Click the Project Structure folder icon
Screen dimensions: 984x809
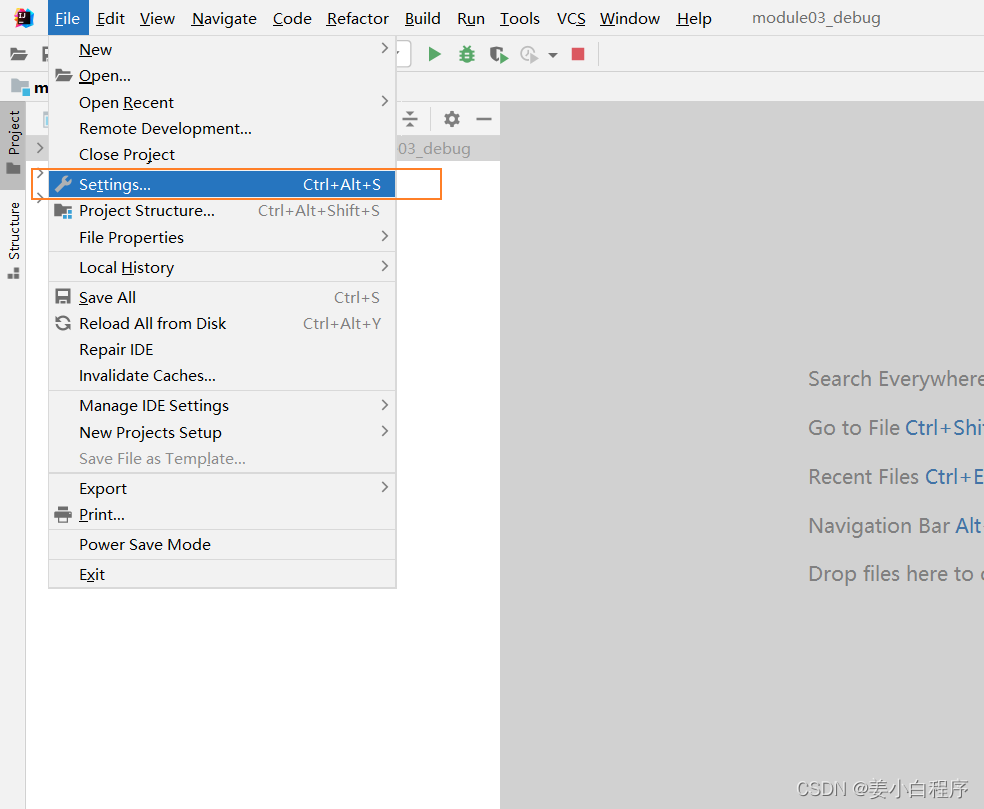coord(63,211)
